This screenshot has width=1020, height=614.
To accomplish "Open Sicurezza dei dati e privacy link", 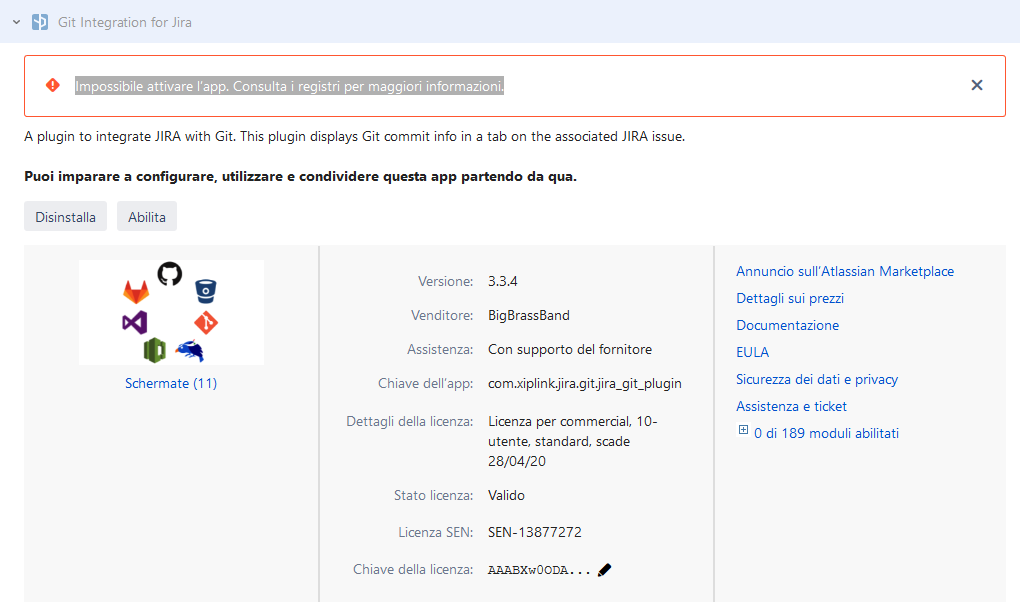I will 817,379.
